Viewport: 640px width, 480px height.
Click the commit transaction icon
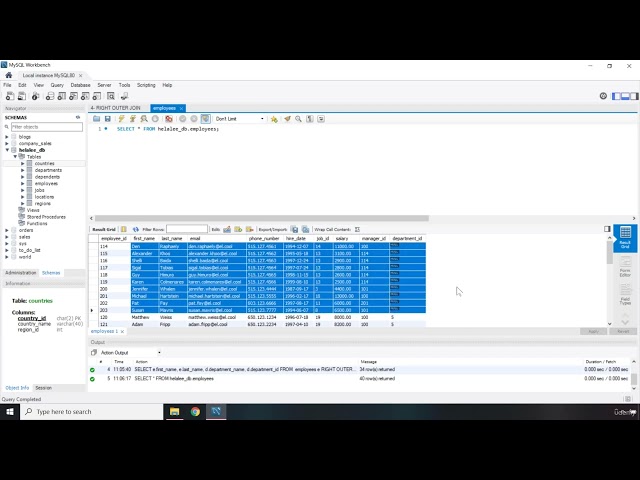182,119
